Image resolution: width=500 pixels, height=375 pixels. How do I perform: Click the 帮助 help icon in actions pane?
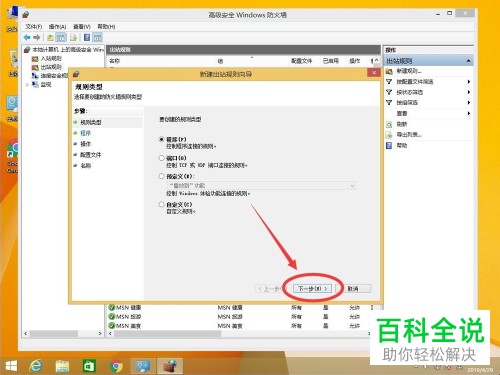point(389,145)
